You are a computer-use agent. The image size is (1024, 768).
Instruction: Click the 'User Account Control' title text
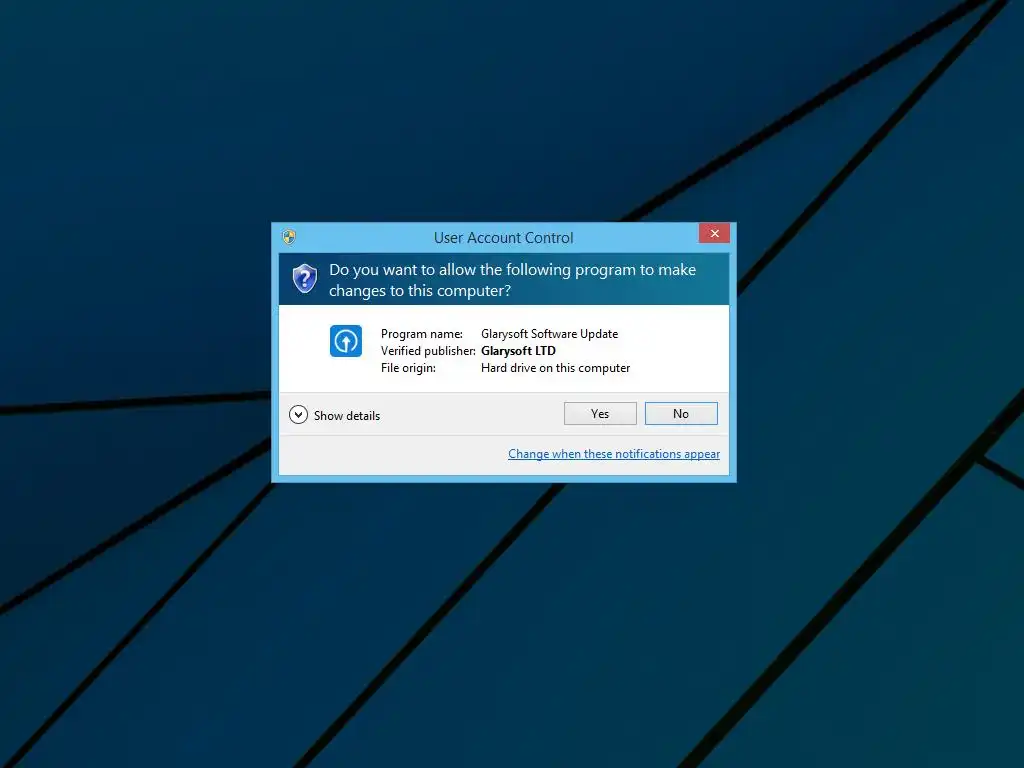(x=504, y=238)
